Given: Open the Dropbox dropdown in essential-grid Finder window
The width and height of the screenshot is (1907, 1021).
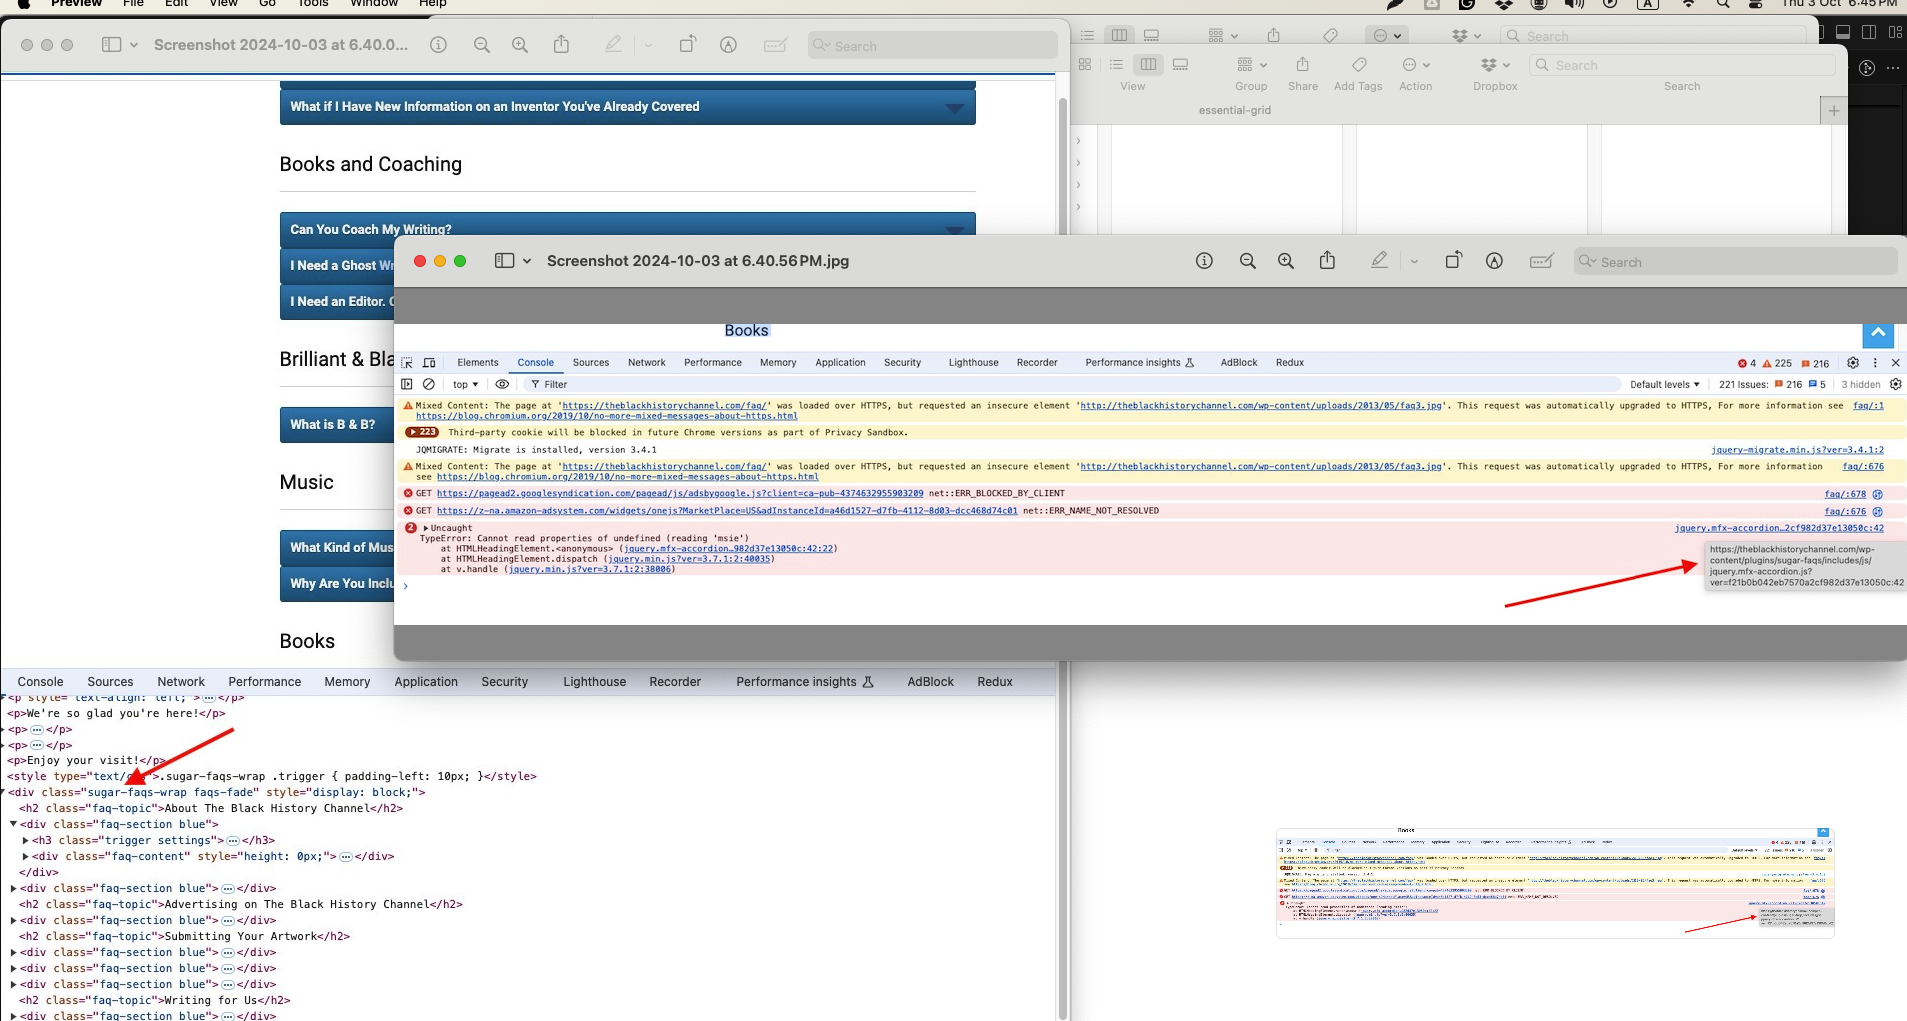Looking at the screenshot, I should pyautogui.click(x=1495, y=65).
